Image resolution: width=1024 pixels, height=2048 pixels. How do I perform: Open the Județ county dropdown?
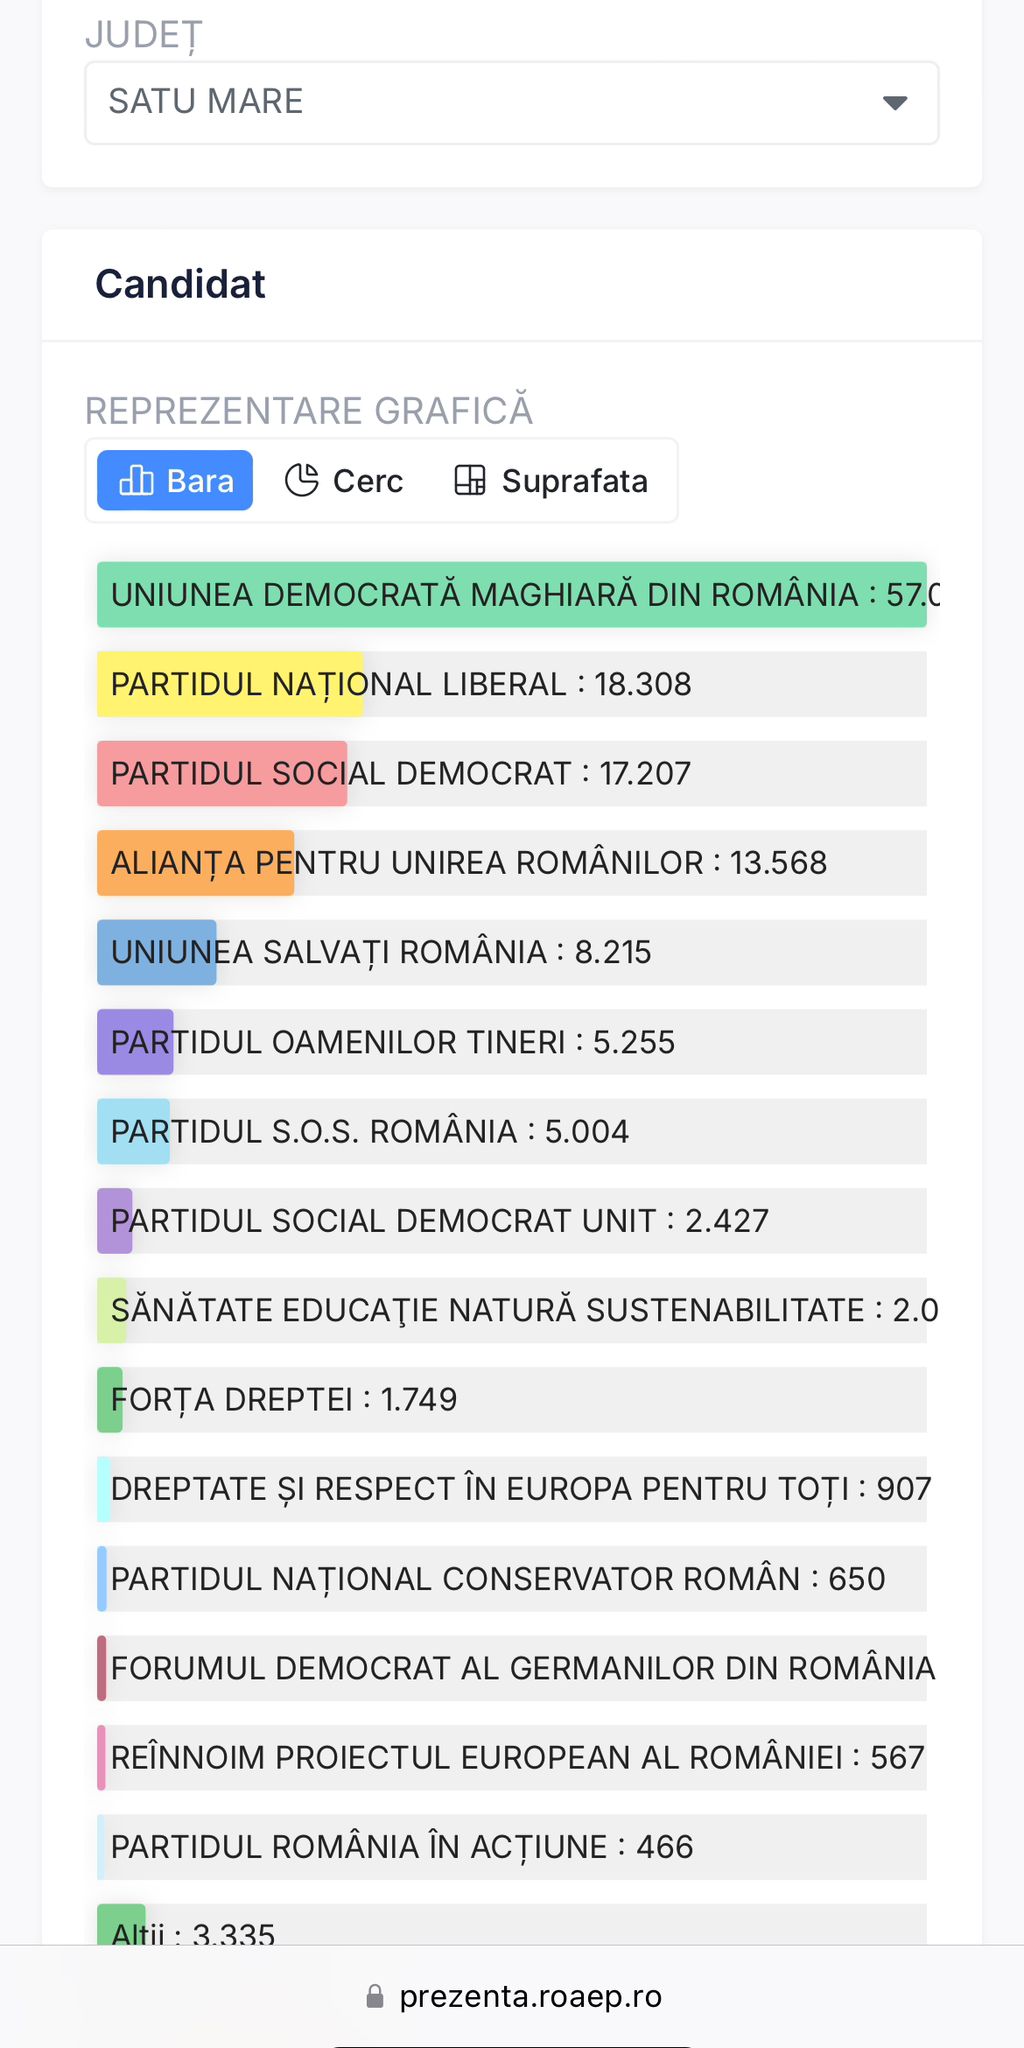510,103
